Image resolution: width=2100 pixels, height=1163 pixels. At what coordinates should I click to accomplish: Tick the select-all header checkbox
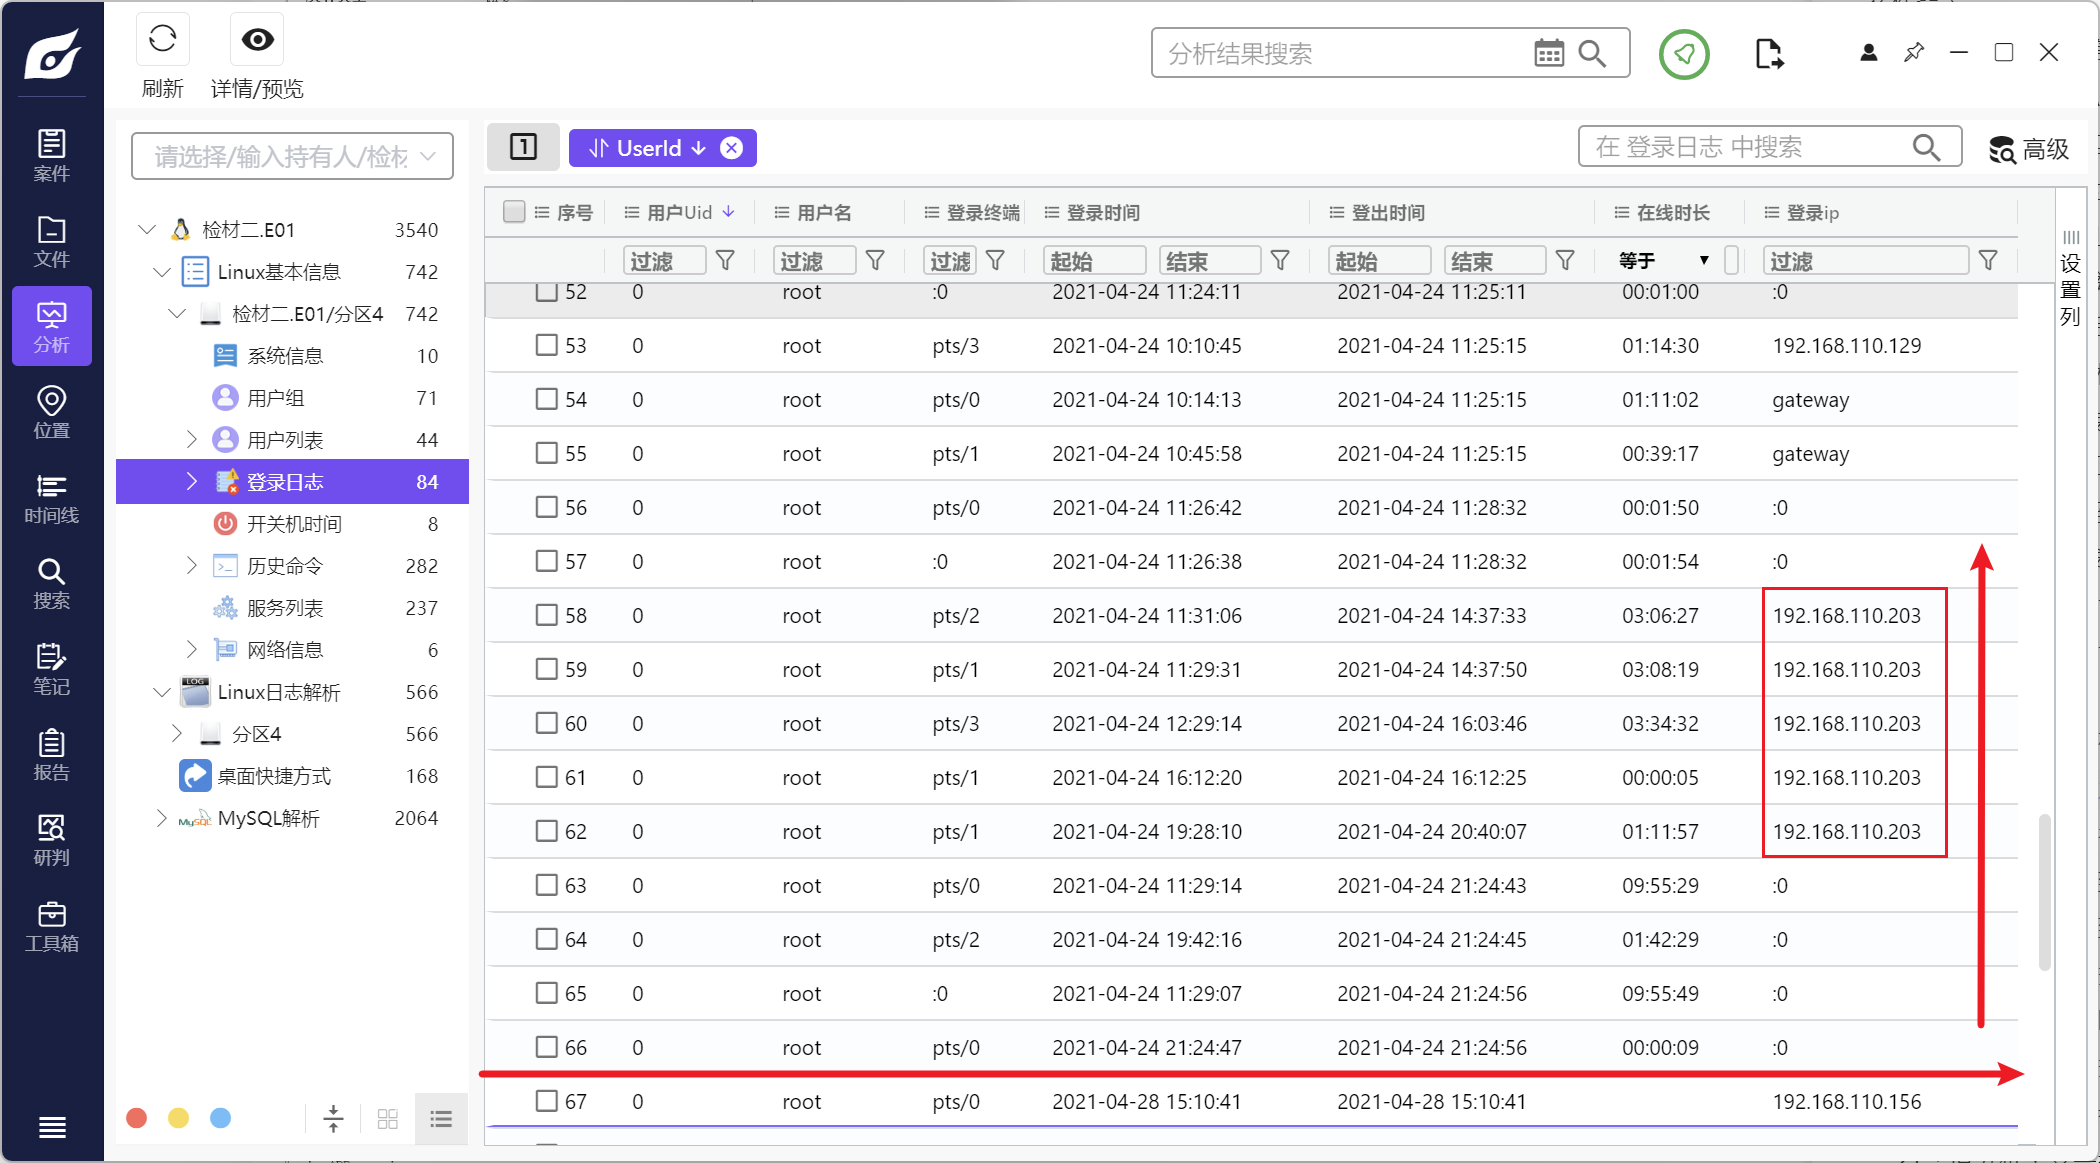pyautogui.click(x=514, y=212)
